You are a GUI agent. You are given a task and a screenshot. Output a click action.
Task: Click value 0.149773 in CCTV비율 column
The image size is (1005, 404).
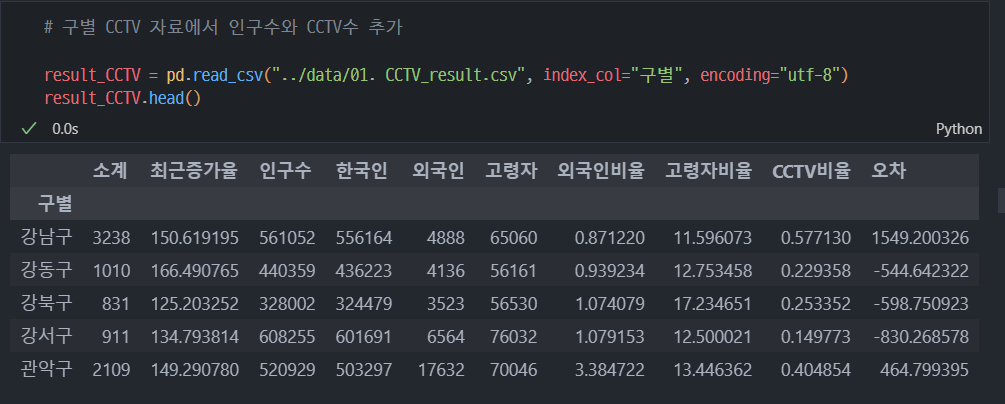(x=816, y=337)
